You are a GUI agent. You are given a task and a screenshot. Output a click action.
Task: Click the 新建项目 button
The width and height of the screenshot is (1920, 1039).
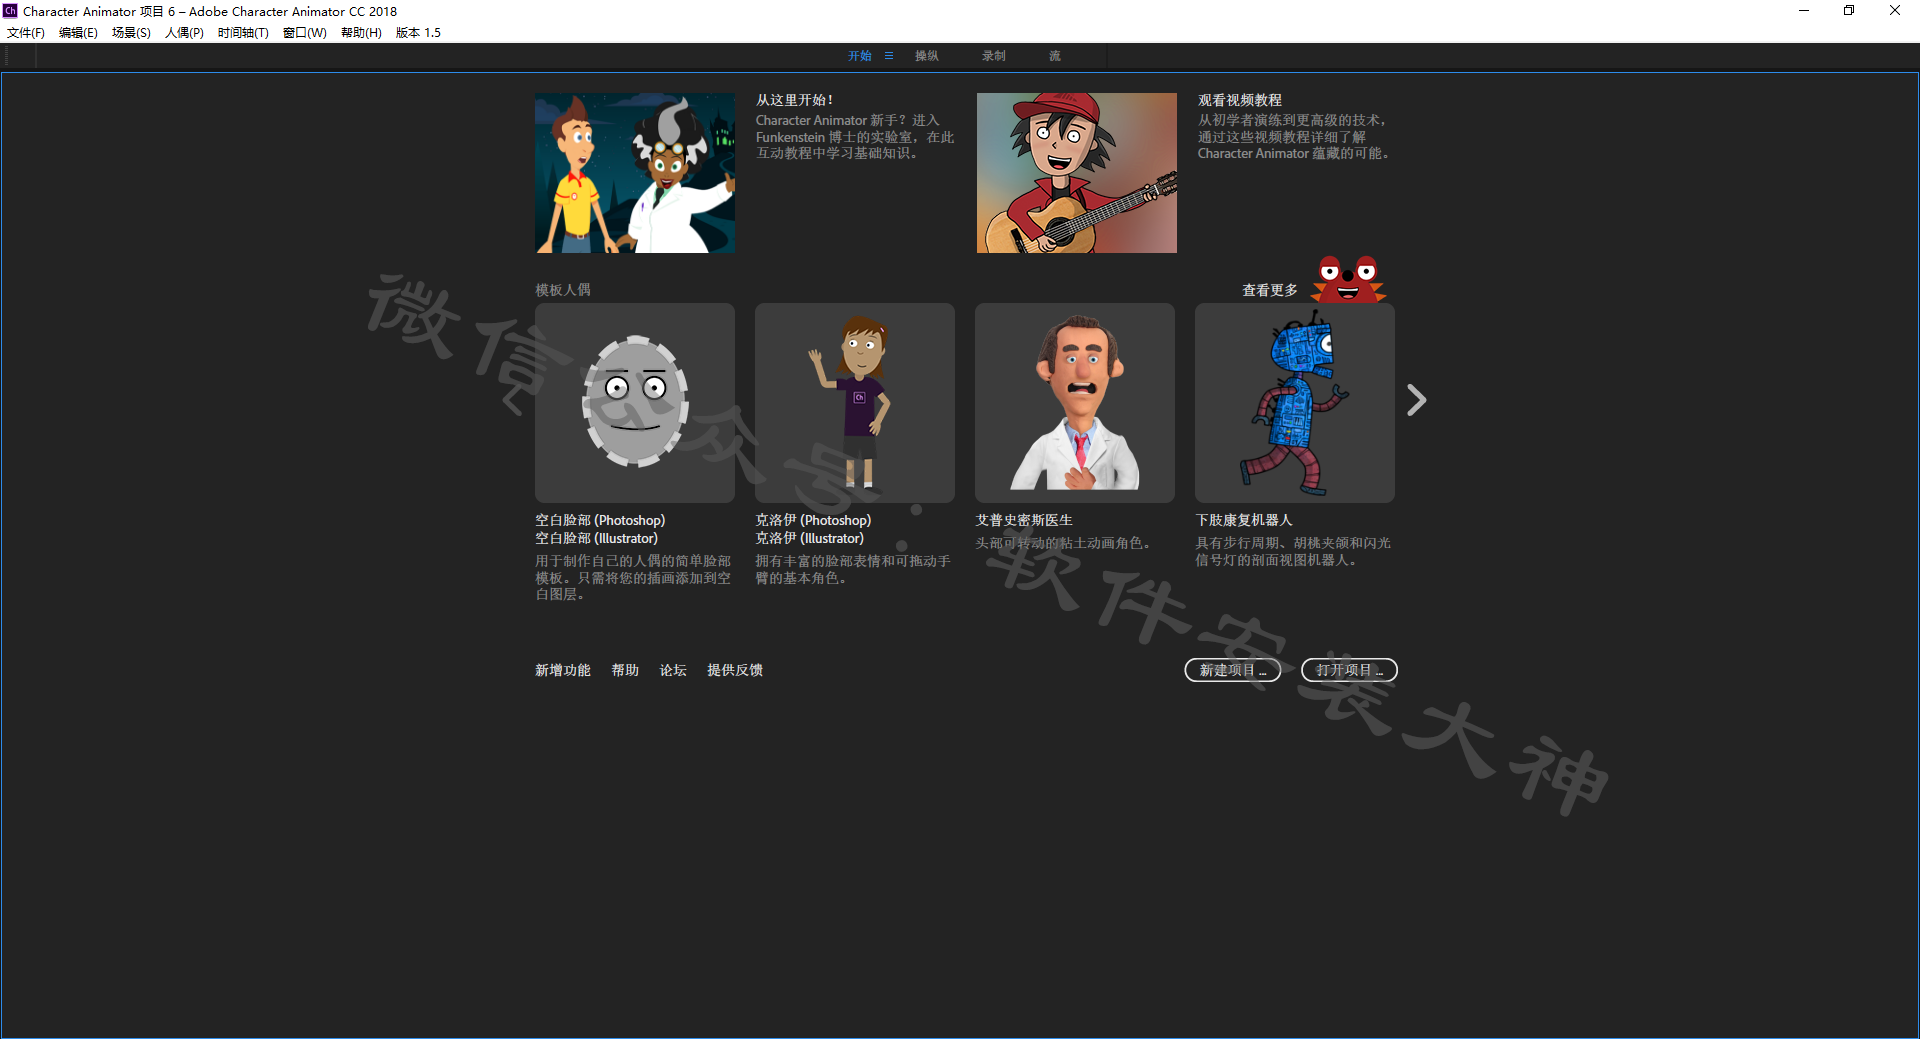[x=1233, y=670]
